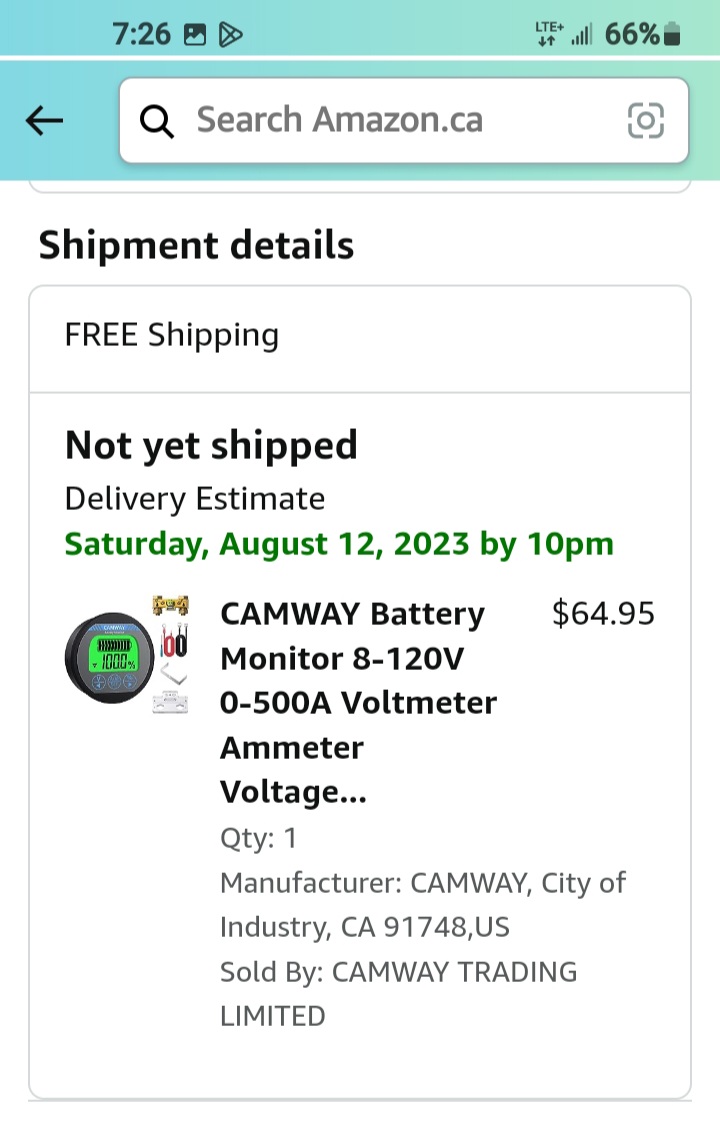This screenshot has width=720, height=1127.
Task: Select the Shipment details heading
Action: coord(196,245)
